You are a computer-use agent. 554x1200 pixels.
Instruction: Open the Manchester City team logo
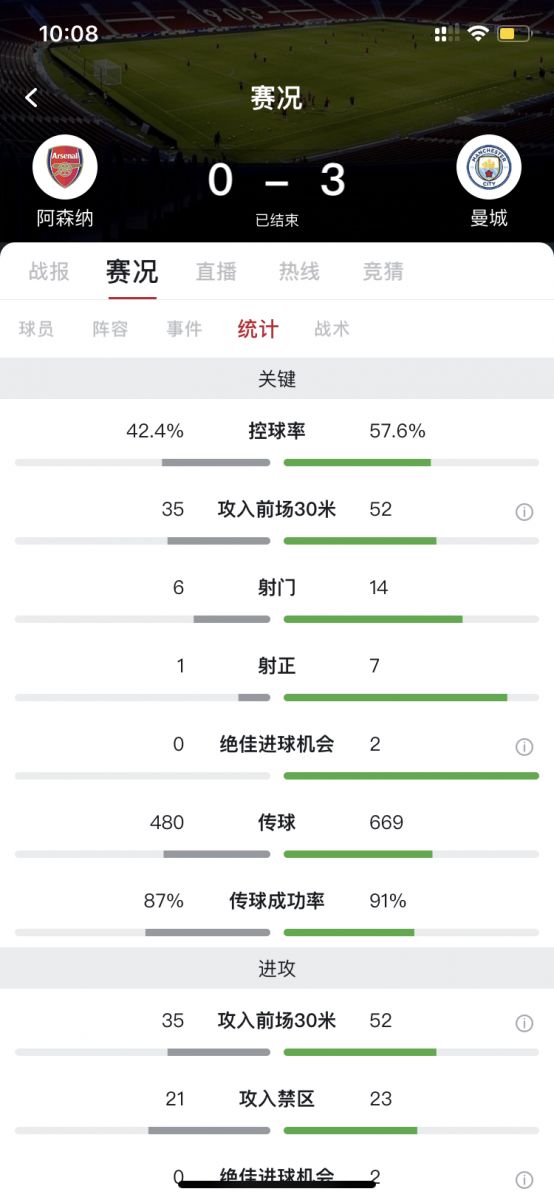click(489, 167)
